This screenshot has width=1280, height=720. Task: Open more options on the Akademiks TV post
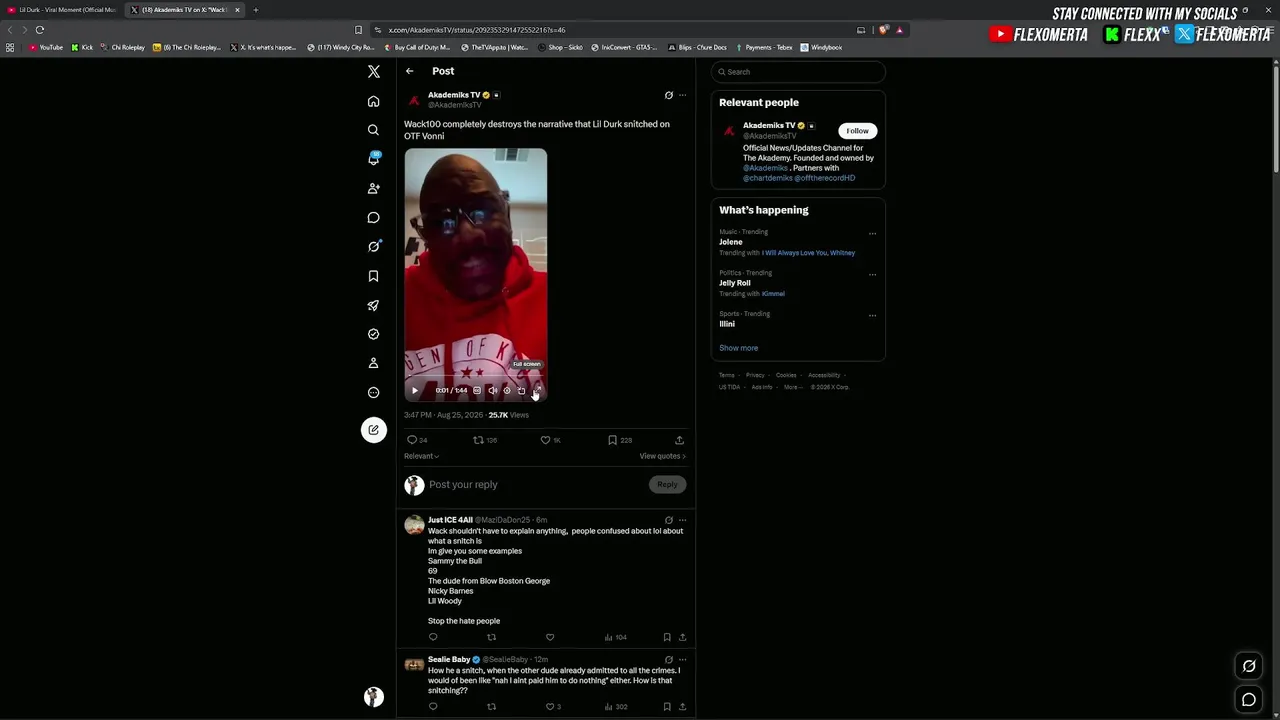point(683,95)
